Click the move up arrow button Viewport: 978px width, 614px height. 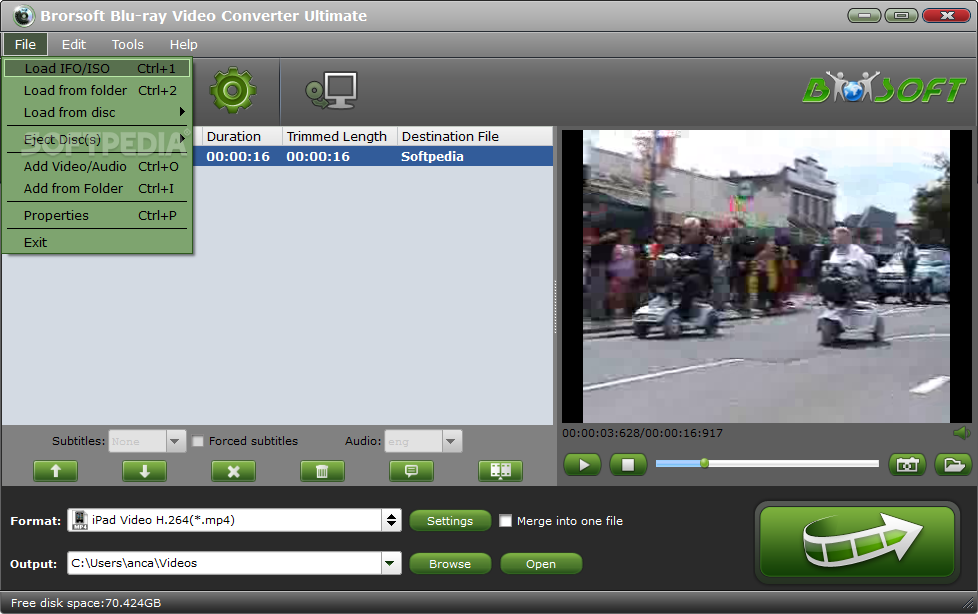56,471
